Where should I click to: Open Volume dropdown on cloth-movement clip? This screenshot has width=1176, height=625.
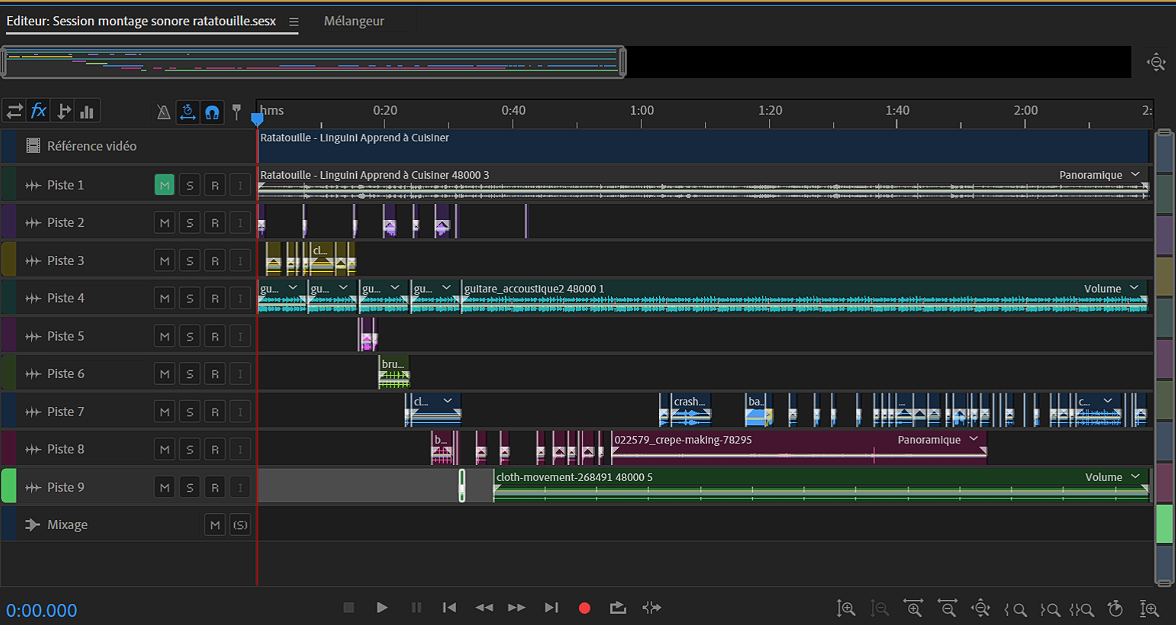1135,478
